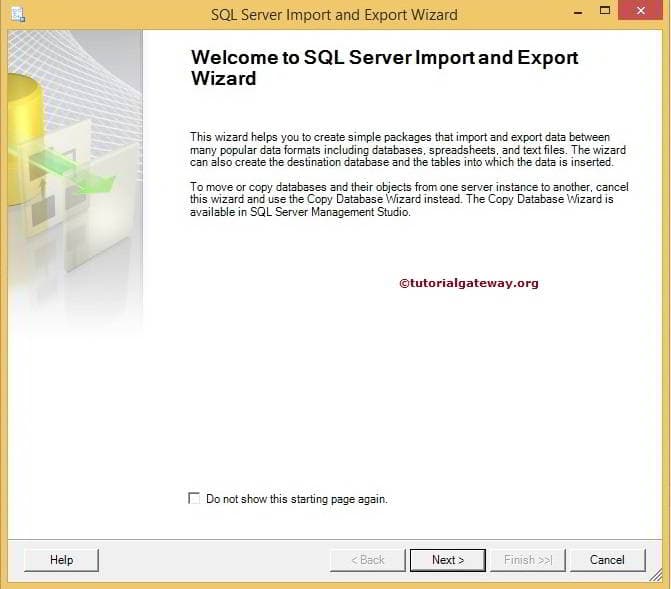Cancel the Import and Export Wizard
The height and width of the screenshot is (589, 671).
click(607, 560)
